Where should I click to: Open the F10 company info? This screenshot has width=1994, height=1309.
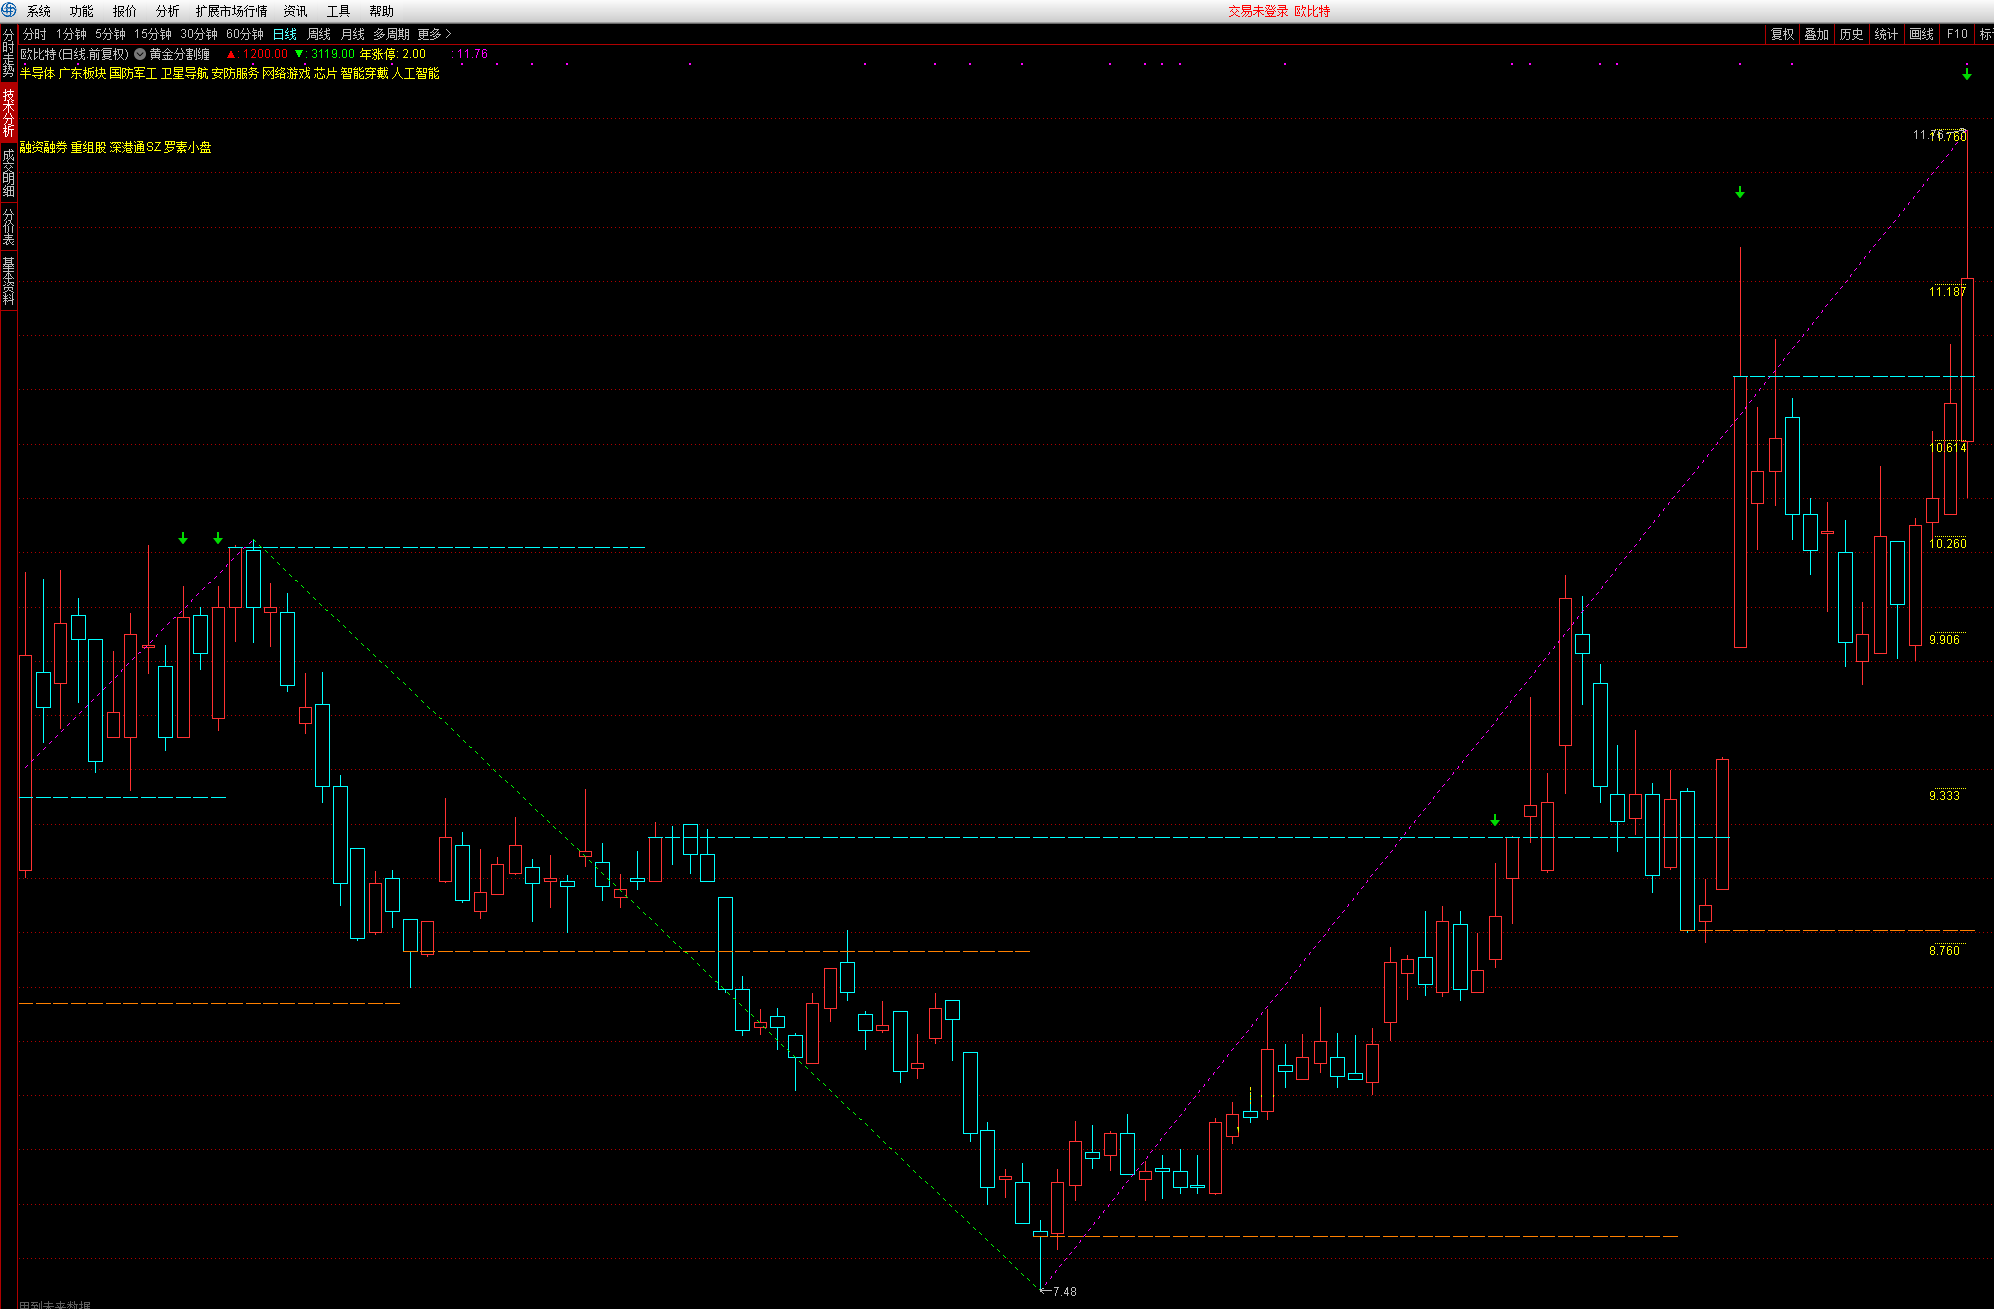point(1957,34)
